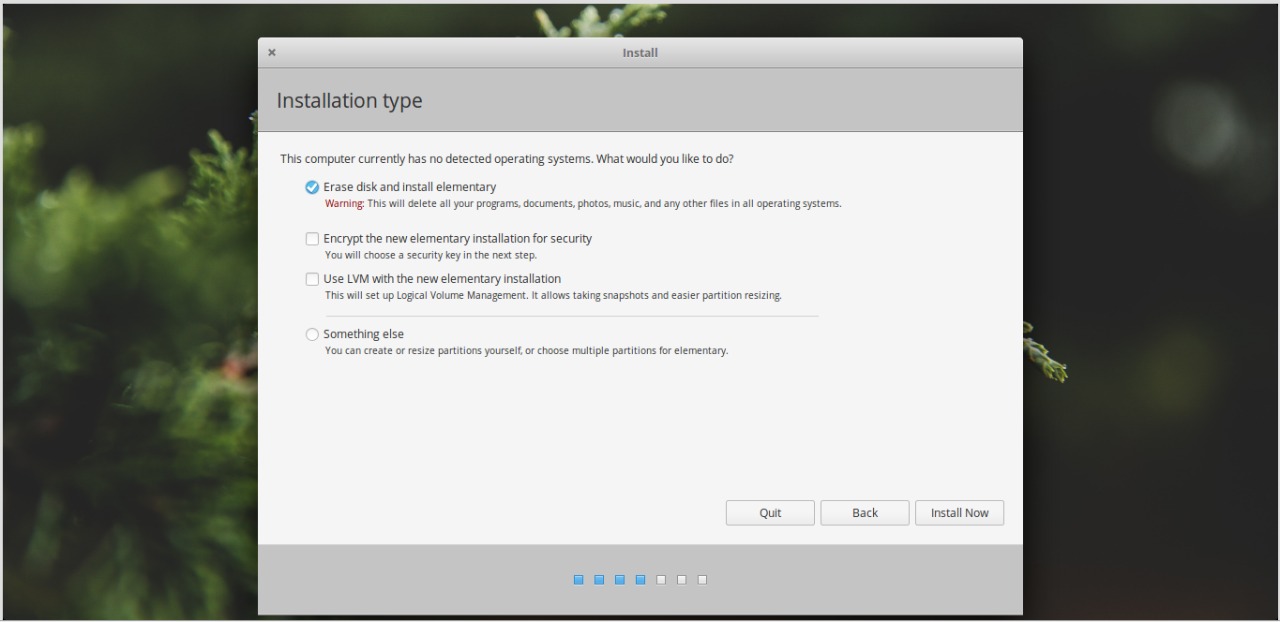Quit the elementary installer
This screenshot has height=622, width=1280.
[769, 512]
